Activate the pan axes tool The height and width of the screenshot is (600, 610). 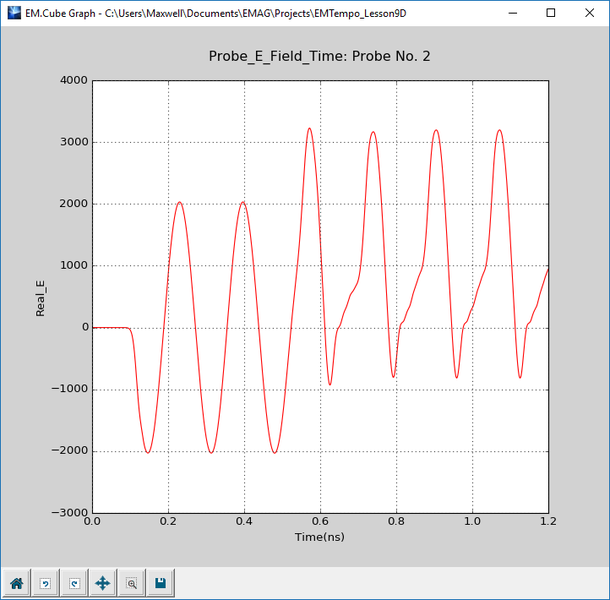[x=102, y=582]
